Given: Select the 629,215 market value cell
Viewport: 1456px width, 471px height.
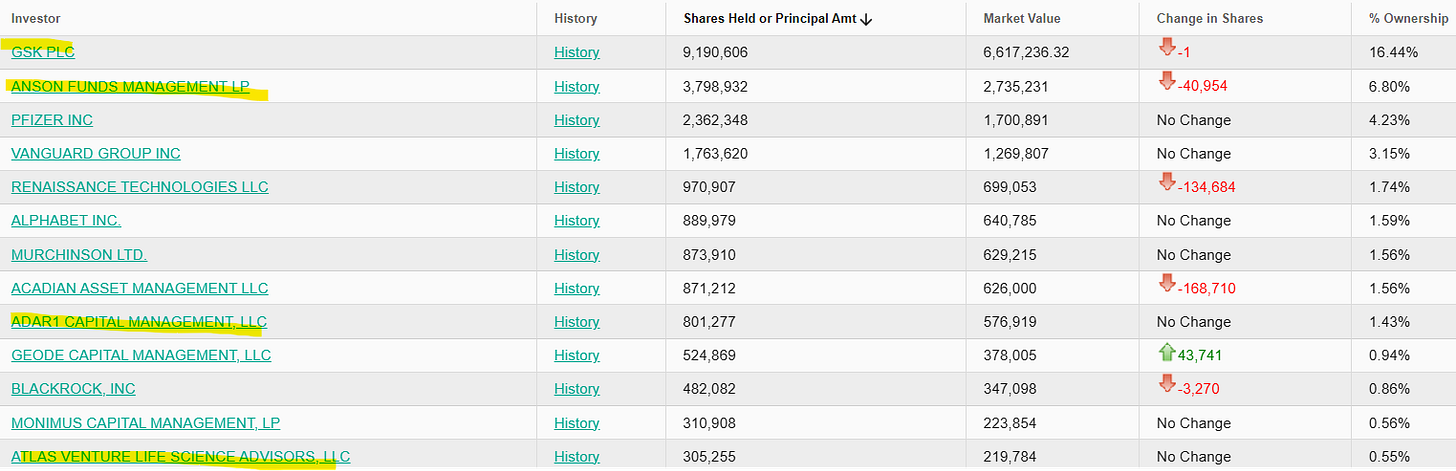Looking at the screenshot, I should click(1010, 254).
